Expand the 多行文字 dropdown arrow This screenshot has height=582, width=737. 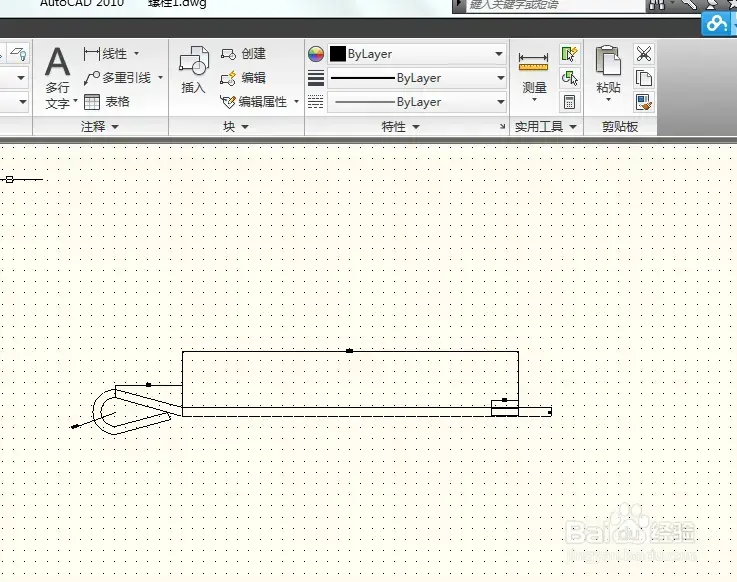click(x=75, y=101)
